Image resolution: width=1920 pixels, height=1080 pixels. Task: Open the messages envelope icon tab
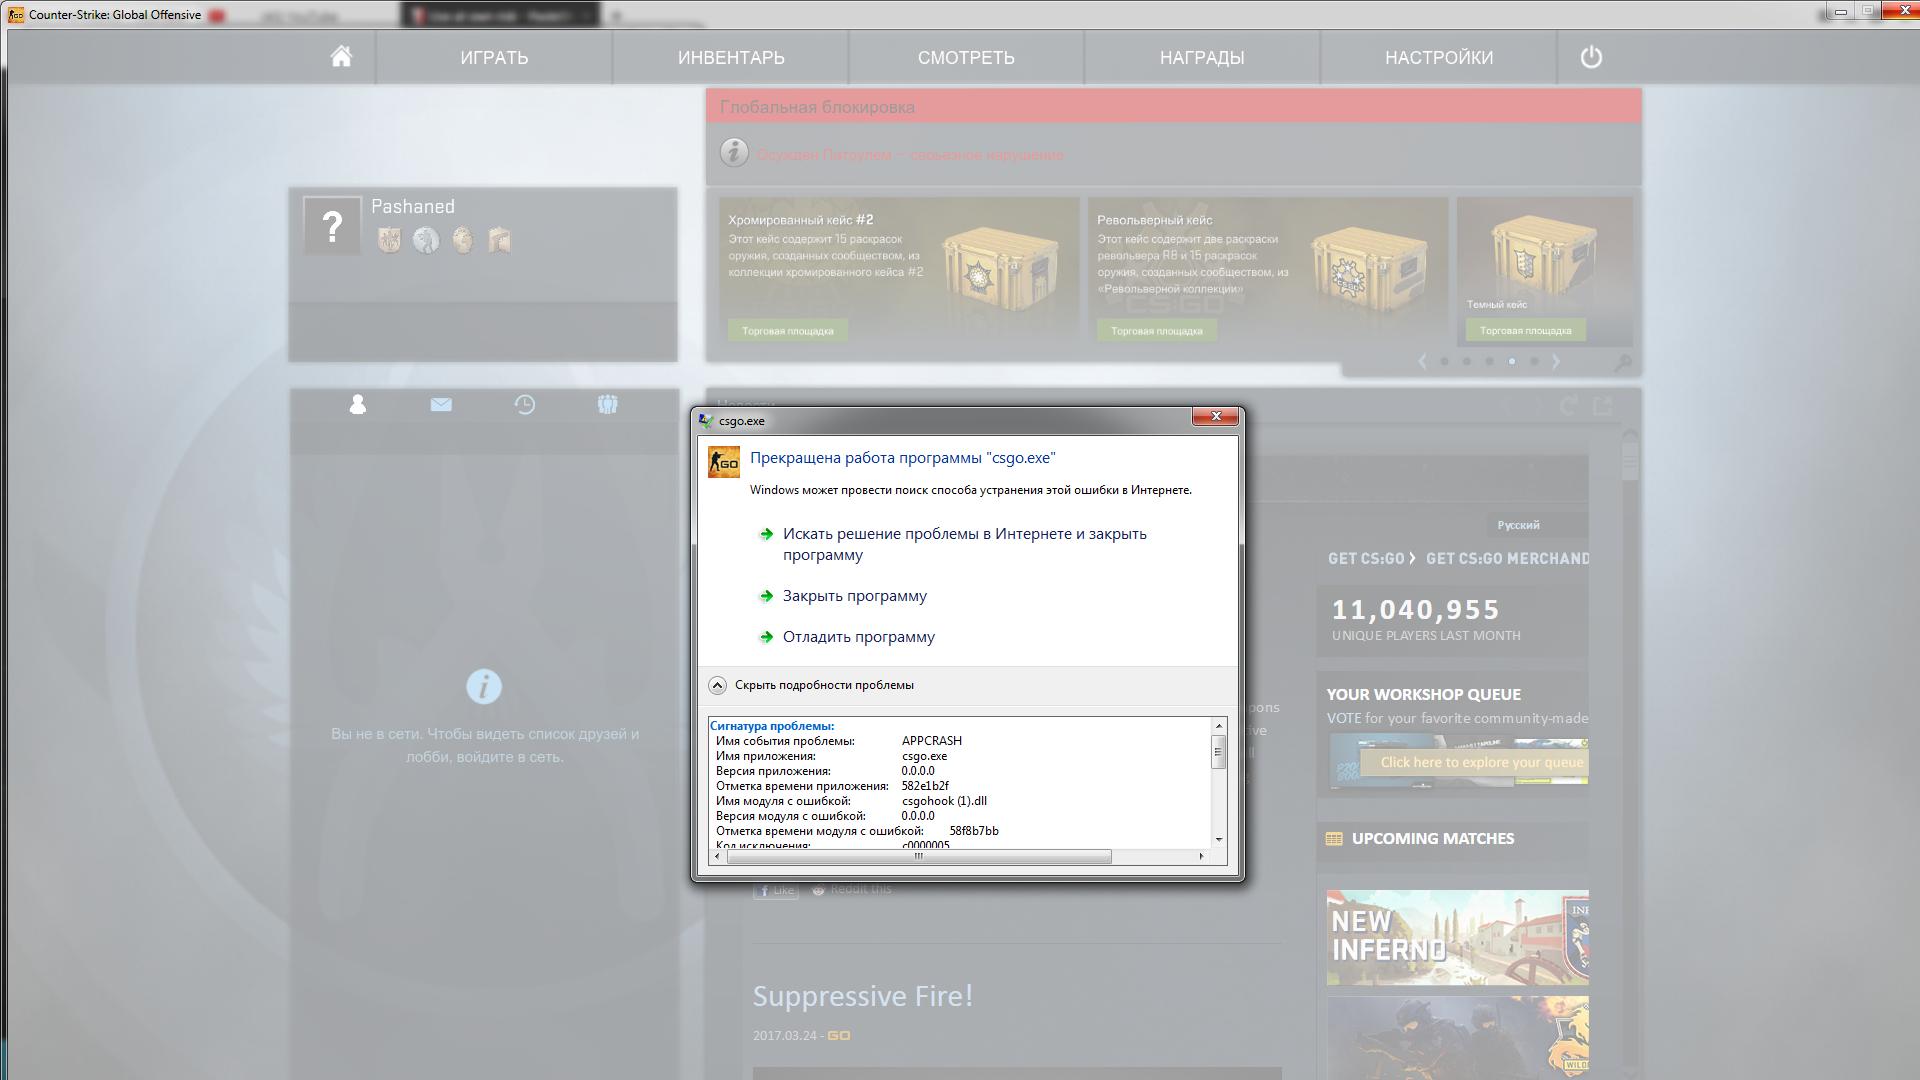[441, 404]
